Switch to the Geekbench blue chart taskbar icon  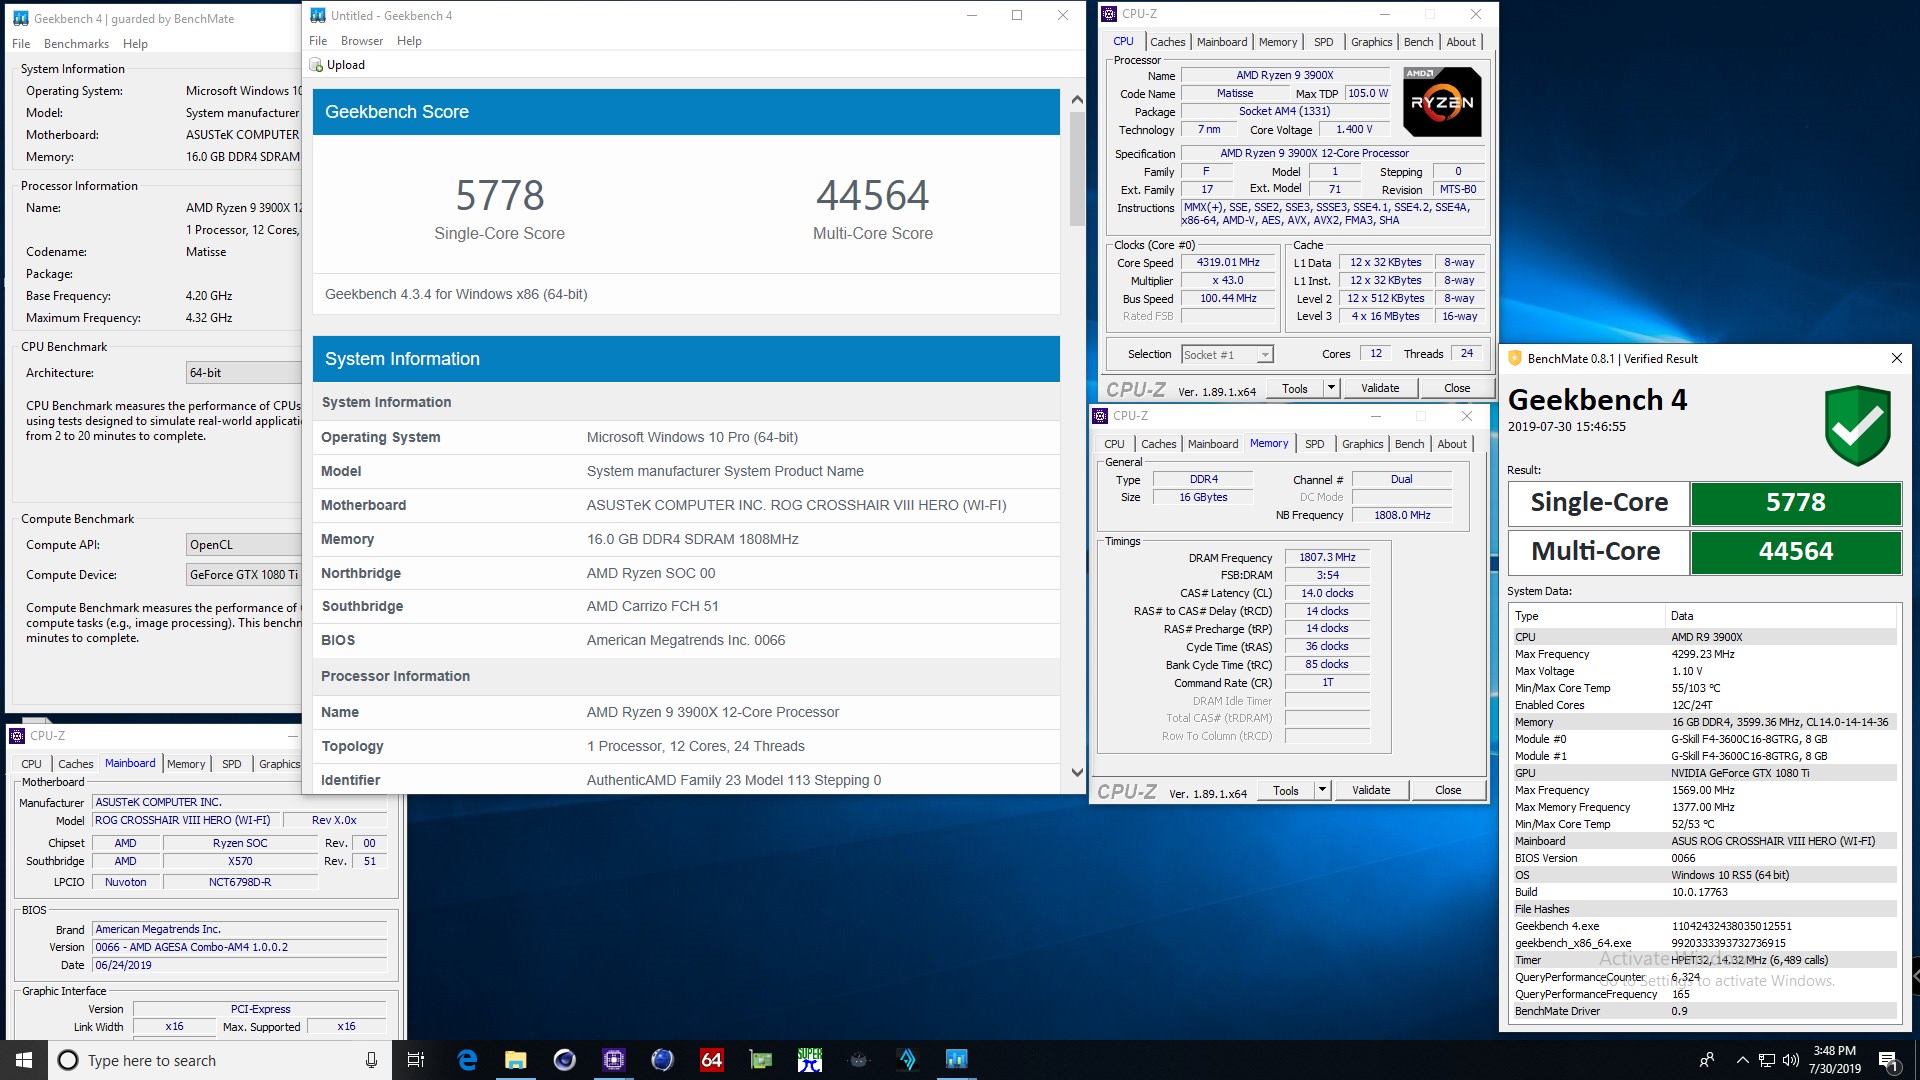click(956, 1060)
